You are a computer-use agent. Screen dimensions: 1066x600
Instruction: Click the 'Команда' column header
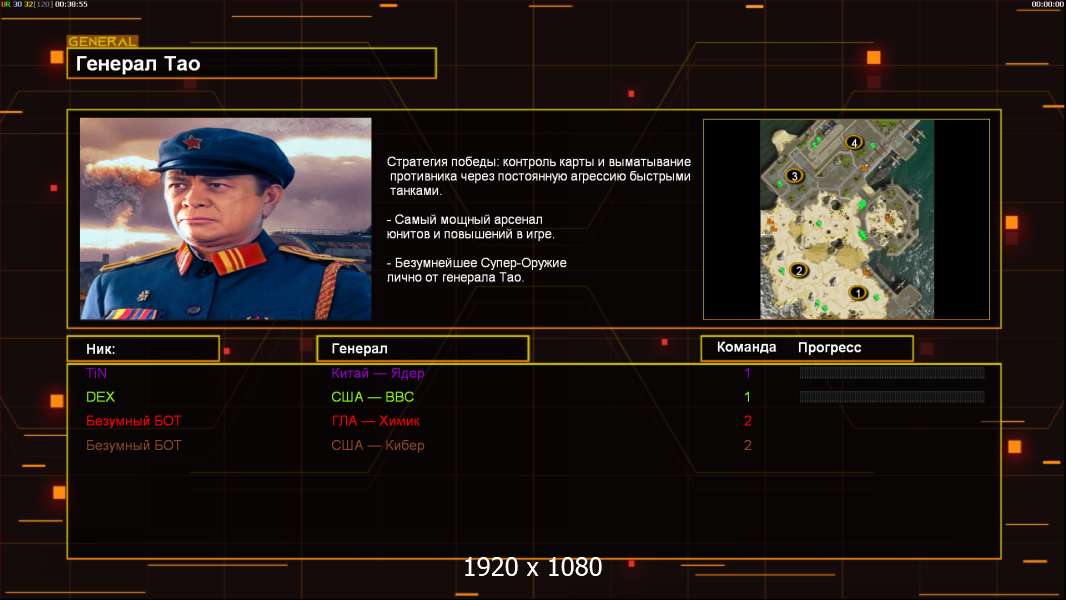(746, 347)
